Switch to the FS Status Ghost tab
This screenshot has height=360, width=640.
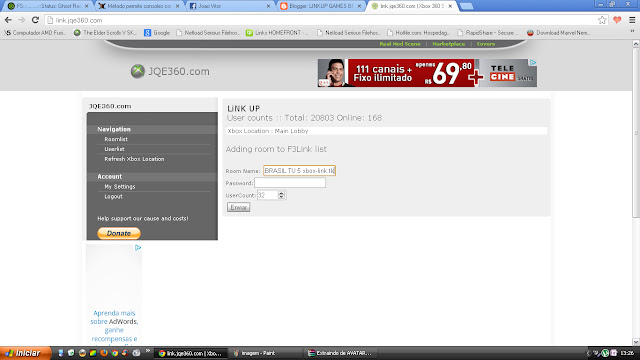point(48,6)
